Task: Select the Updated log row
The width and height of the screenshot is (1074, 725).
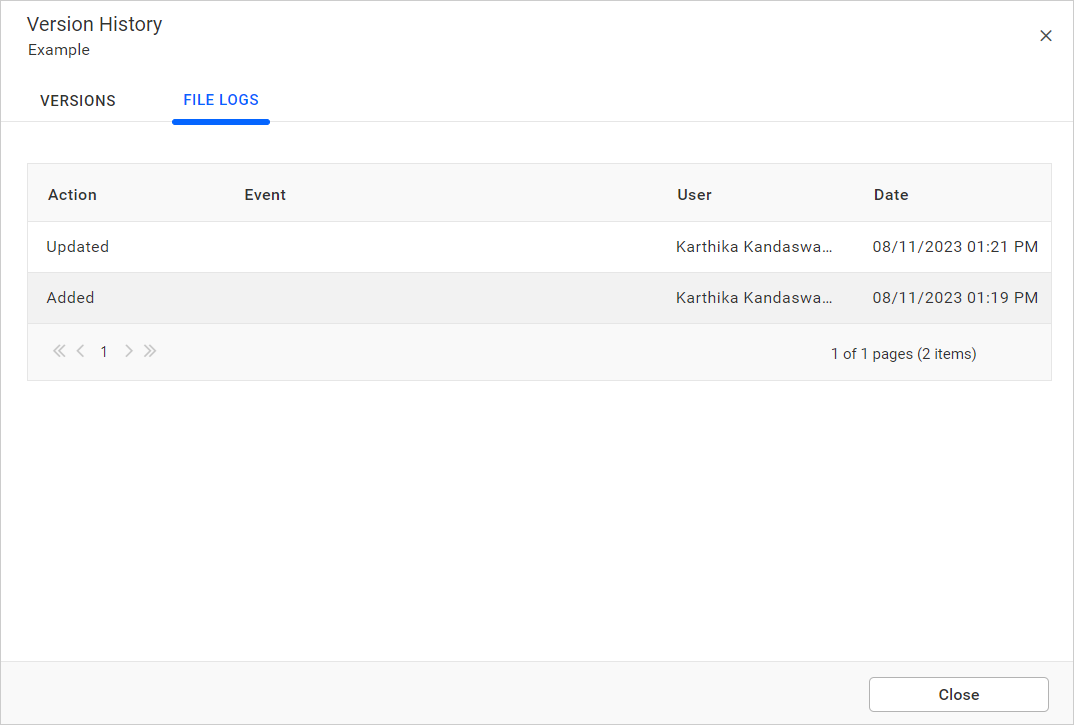Action: click(x=78, y=247)
